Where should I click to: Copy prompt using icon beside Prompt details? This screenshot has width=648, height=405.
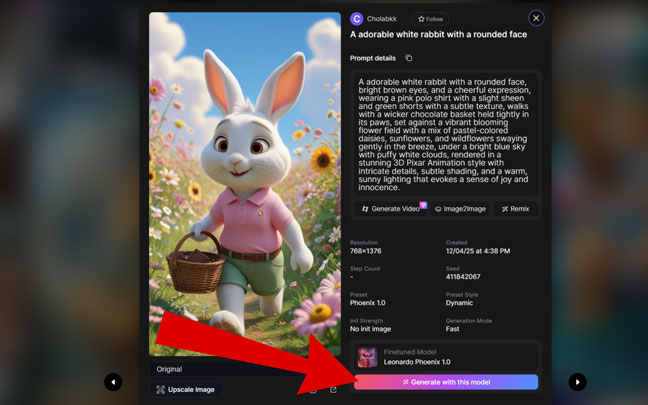tap(408, 58)
